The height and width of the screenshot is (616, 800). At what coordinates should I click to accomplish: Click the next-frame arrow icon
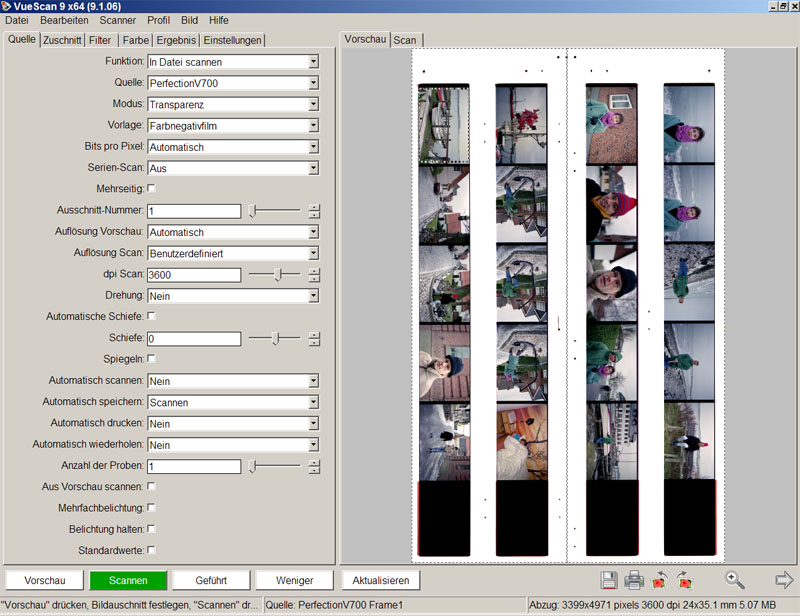tap(784, 580)
